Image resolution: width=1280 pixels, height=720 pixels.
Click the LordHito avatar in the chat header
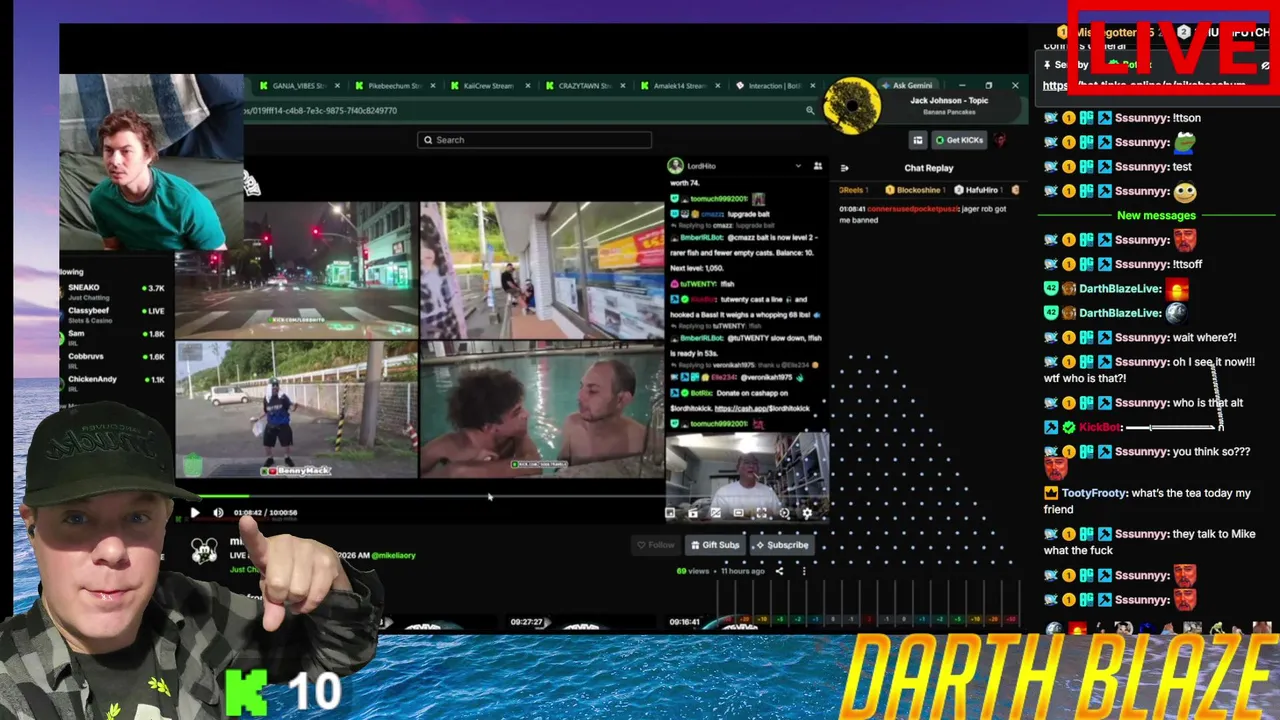point(675,166)
